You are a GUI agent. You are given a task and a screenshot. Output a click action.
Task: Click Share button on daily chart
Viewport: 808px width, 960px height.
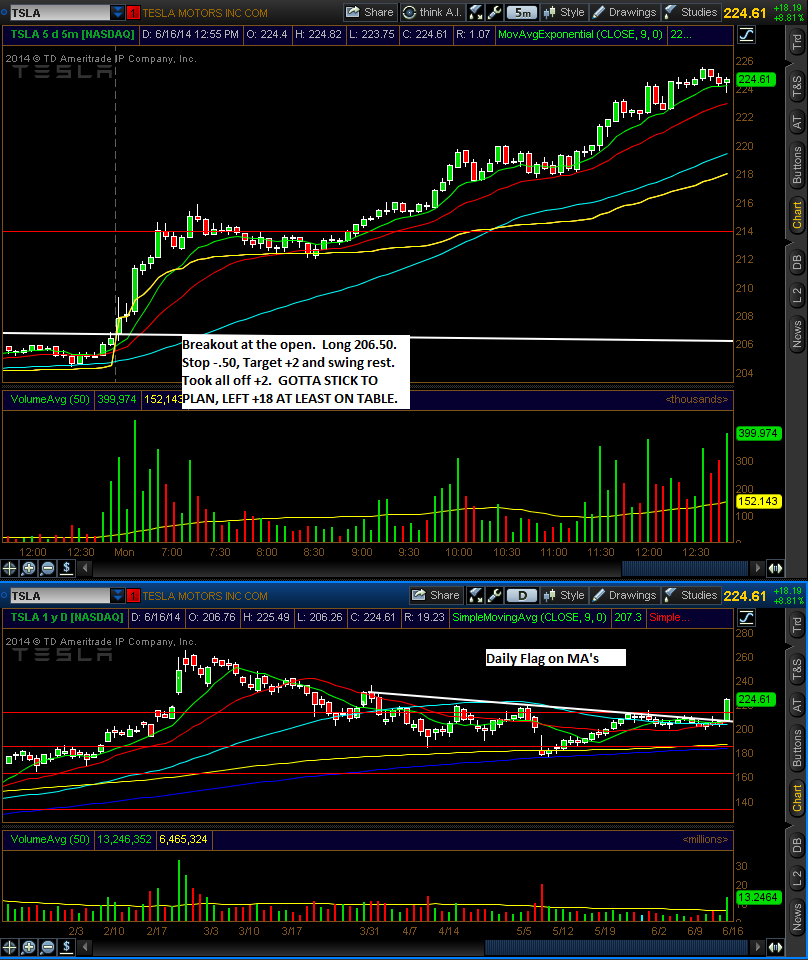(x=436, y=595)
